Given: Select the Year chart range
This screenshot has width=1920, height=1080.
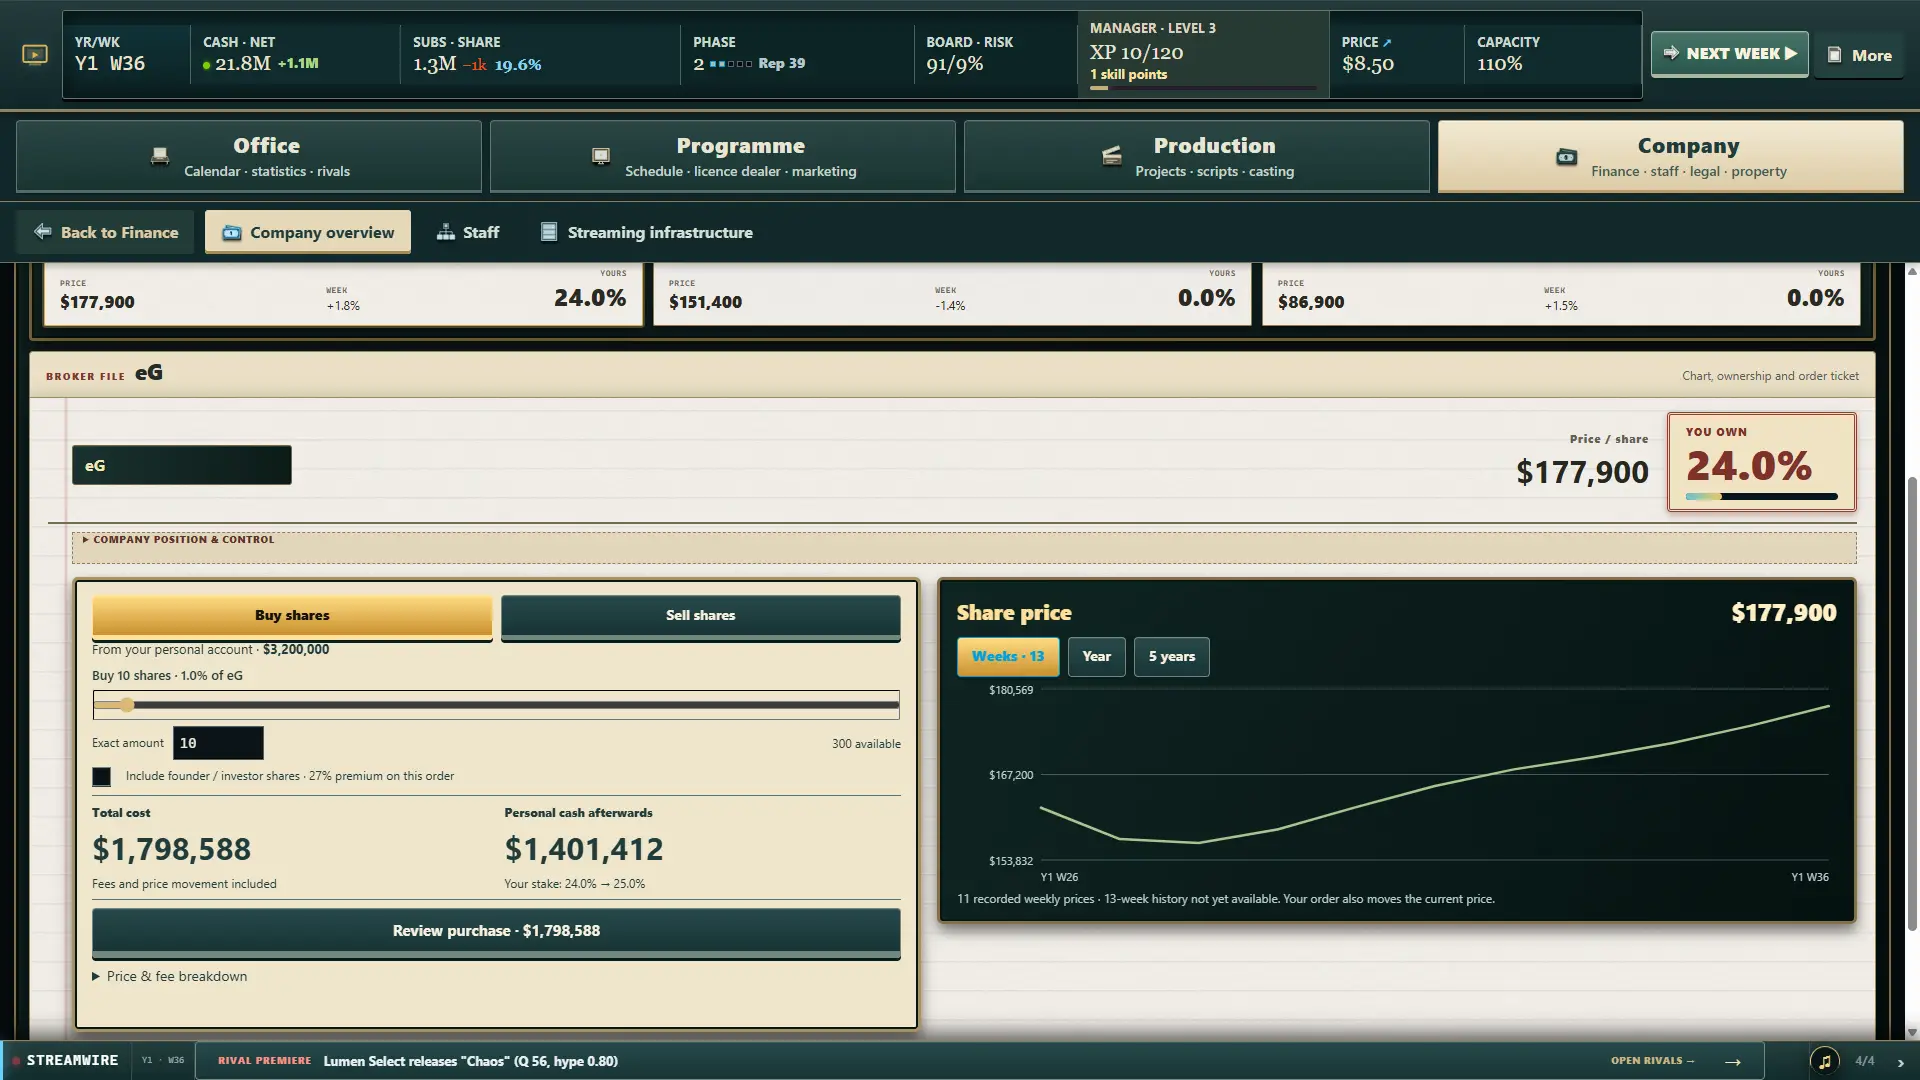Looking at the screenshot, I should [1096, 657].
